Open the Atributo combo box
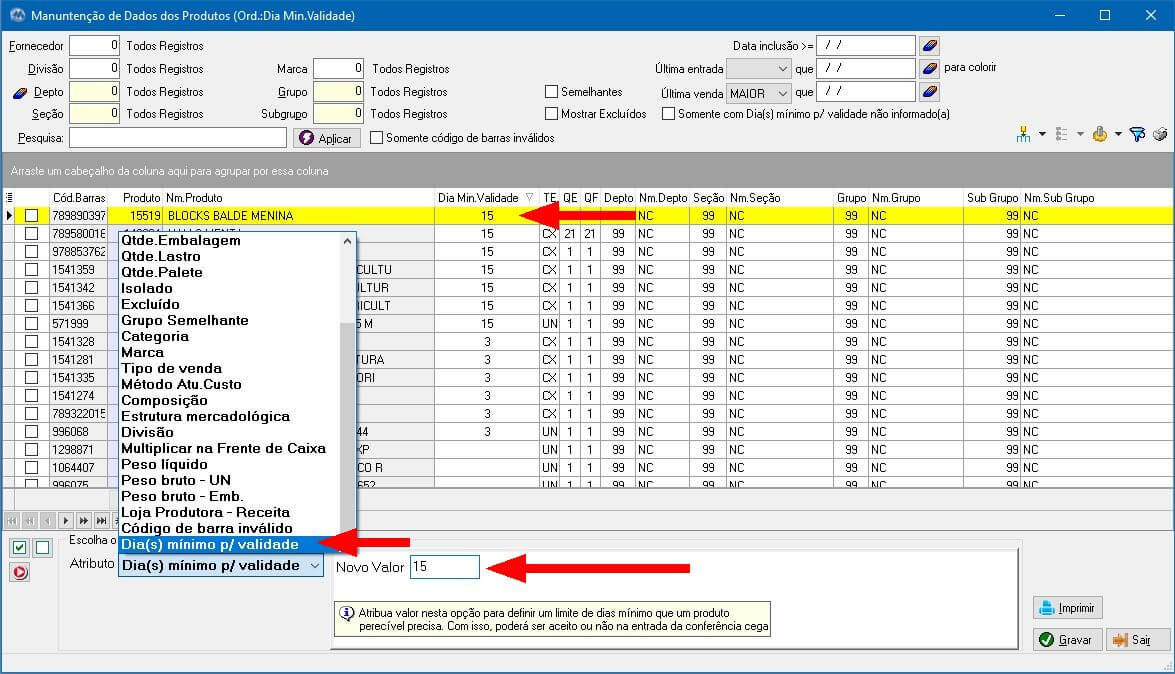 (221, 565)
